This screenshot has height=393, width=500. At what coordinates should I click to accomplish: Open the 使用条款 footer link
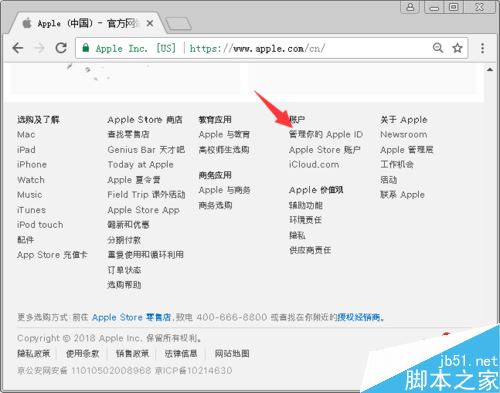(82, 354)
